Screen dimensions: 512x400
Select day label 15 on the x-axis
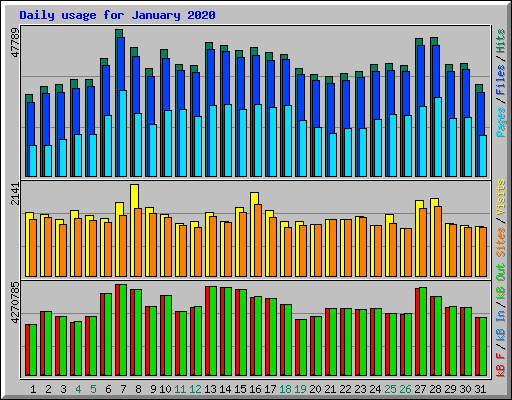coord(240,389)
